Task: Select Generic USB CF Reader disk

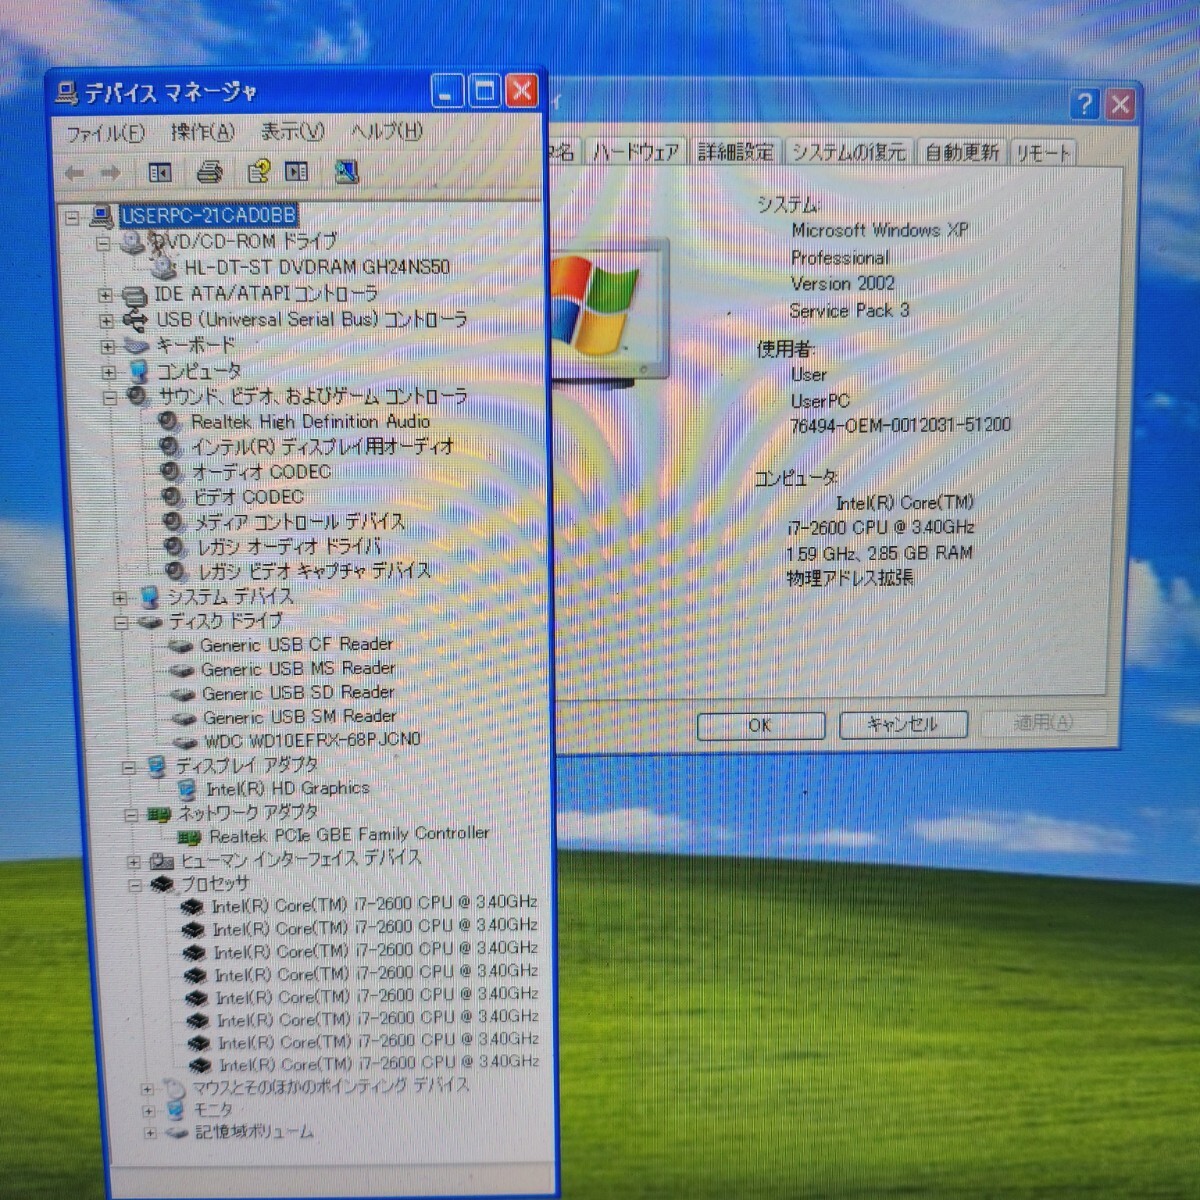Action: click(x=296, y=645)
